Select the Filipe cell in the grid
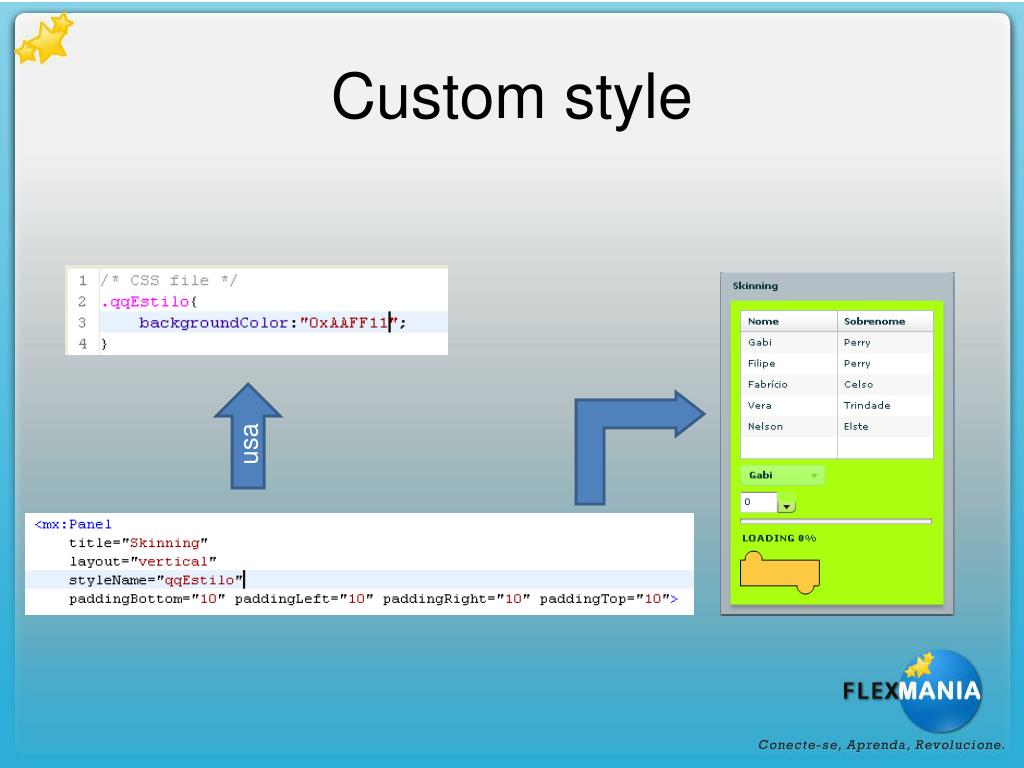Viewport: 1024px width, 768px height. [789, 363]
